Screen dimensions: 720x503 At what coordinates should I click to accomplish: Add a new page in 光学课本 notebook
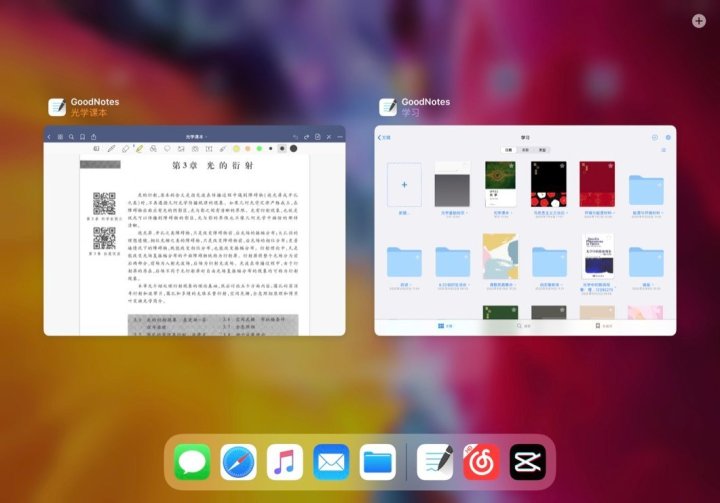(317, 137)
